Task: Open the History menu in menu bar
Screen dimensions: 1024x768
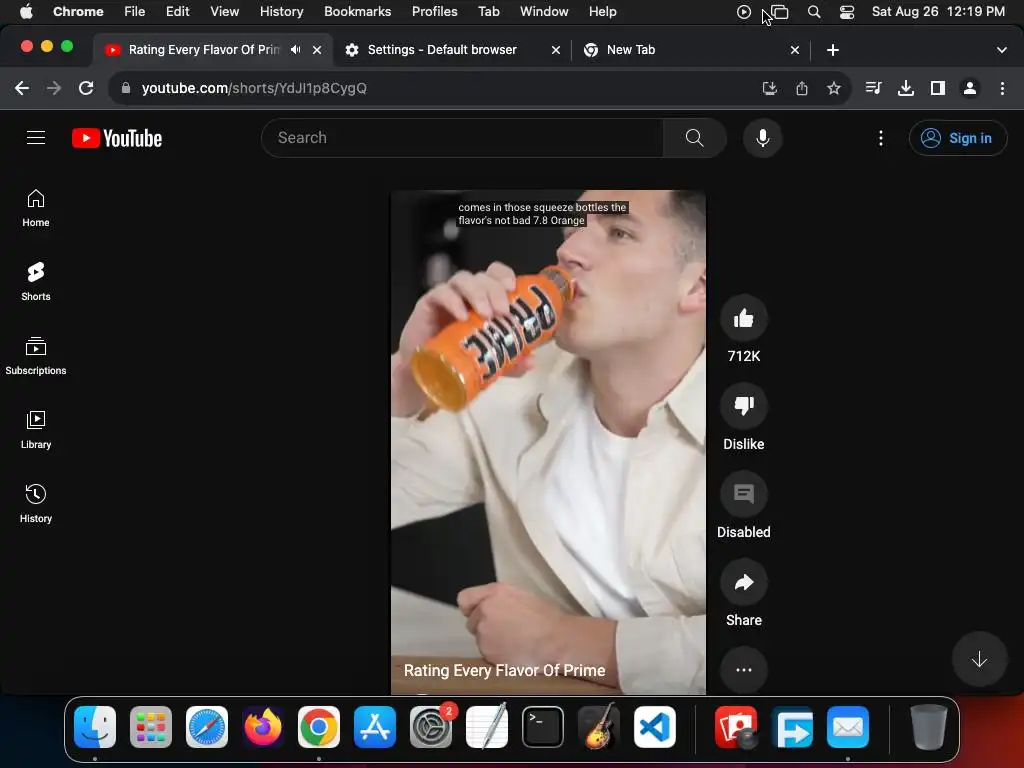Action: 281,12
